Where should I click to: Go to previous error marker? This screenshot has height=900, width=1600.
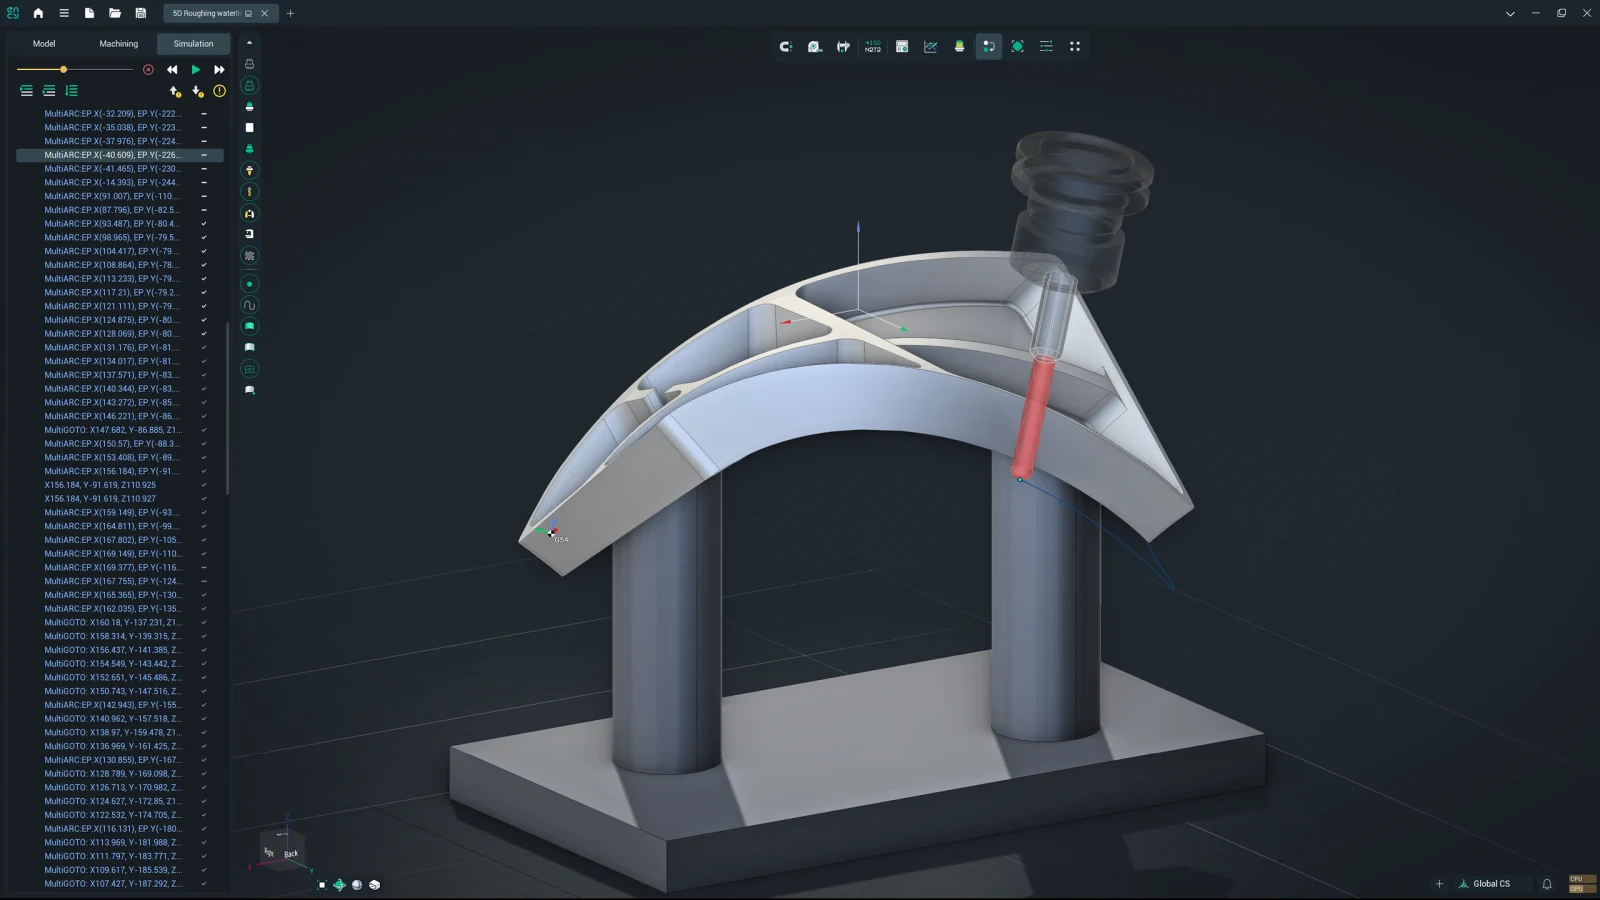pos(175,91)
